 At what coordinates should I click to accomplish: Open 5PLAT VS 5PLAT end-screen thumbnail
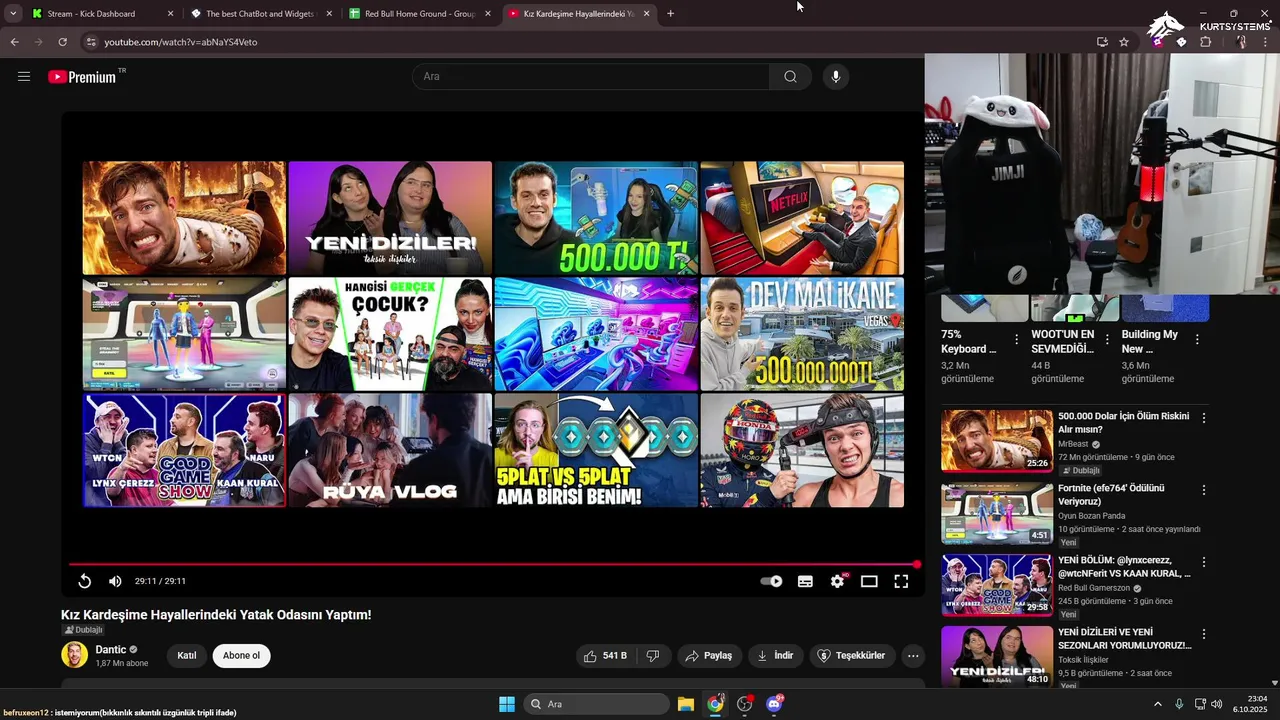tap(596, 450)
